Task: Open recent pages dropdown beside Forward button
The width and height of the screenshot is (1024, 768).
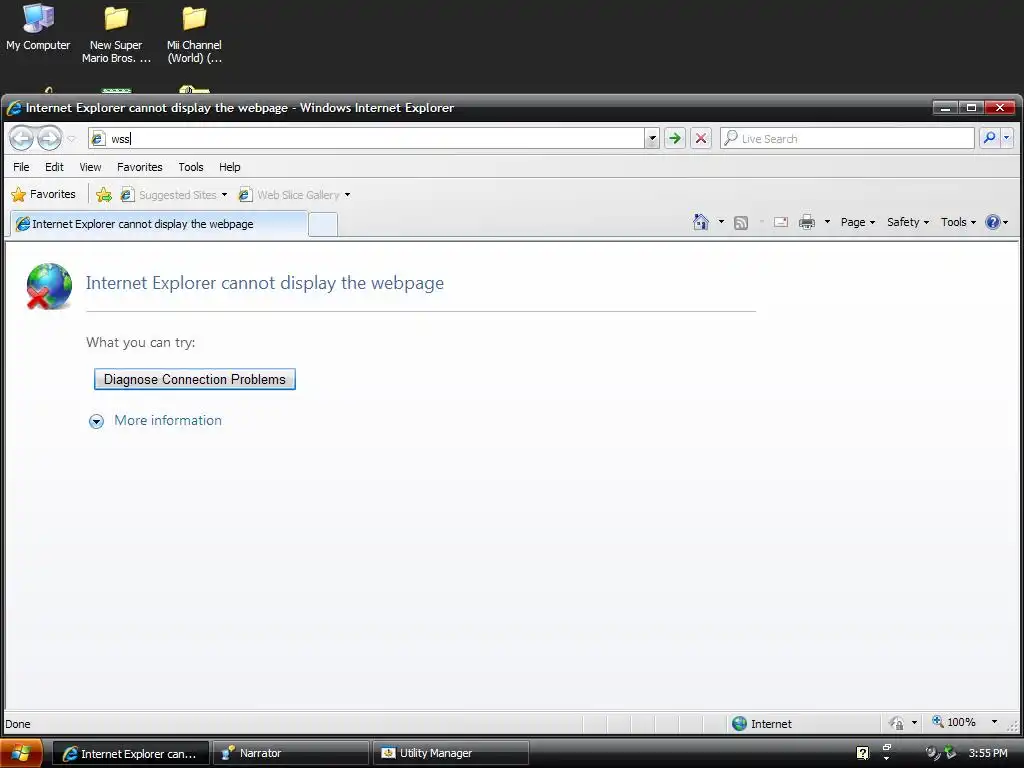Action: (72, 138)
